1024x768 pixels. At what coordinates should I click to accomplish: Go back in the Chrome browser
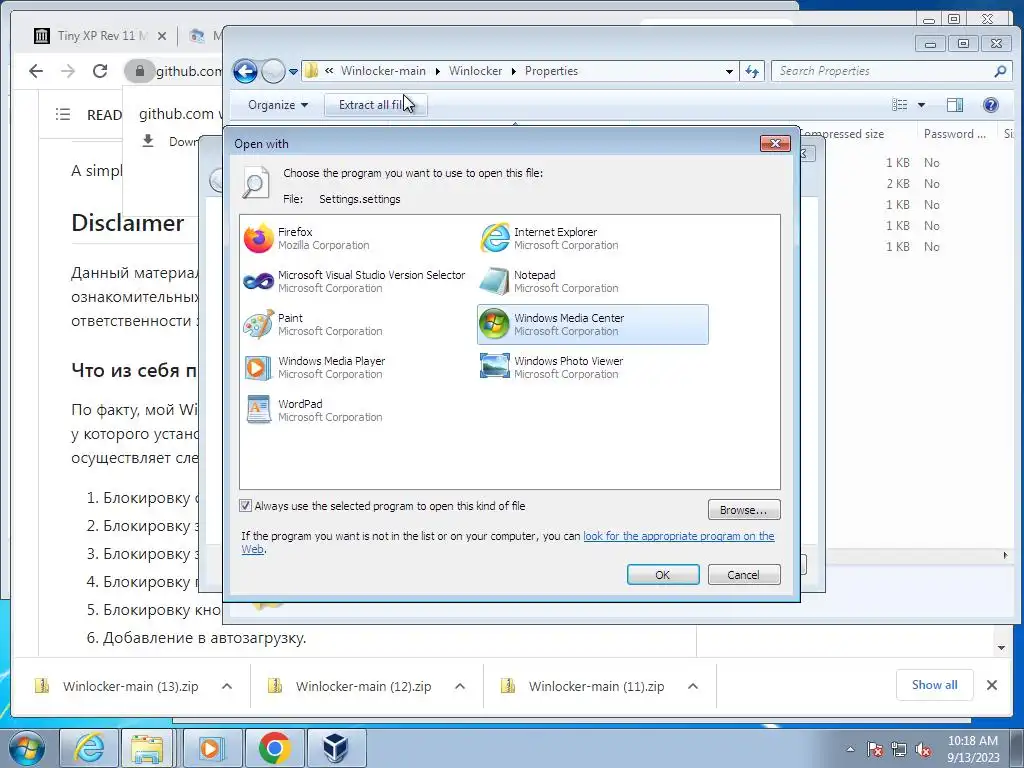[36, 71]
